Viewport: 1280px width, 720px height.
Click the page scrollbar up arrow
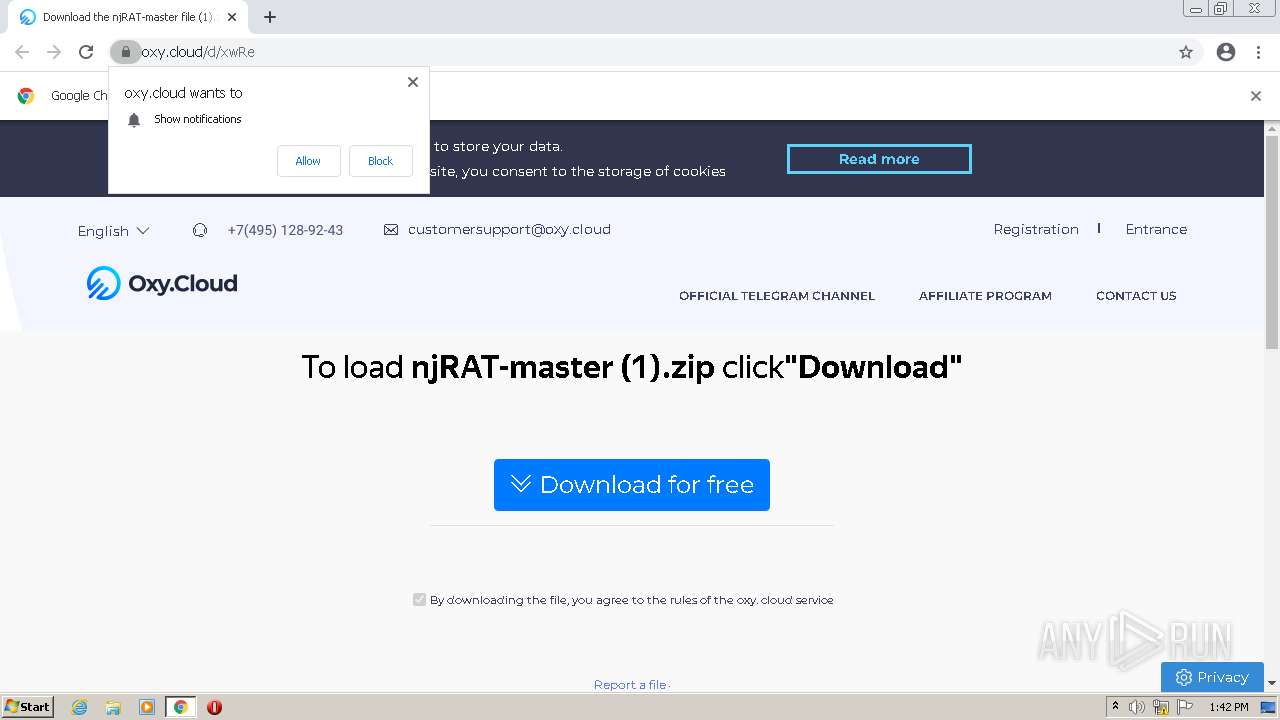(x=1272, y=128)
